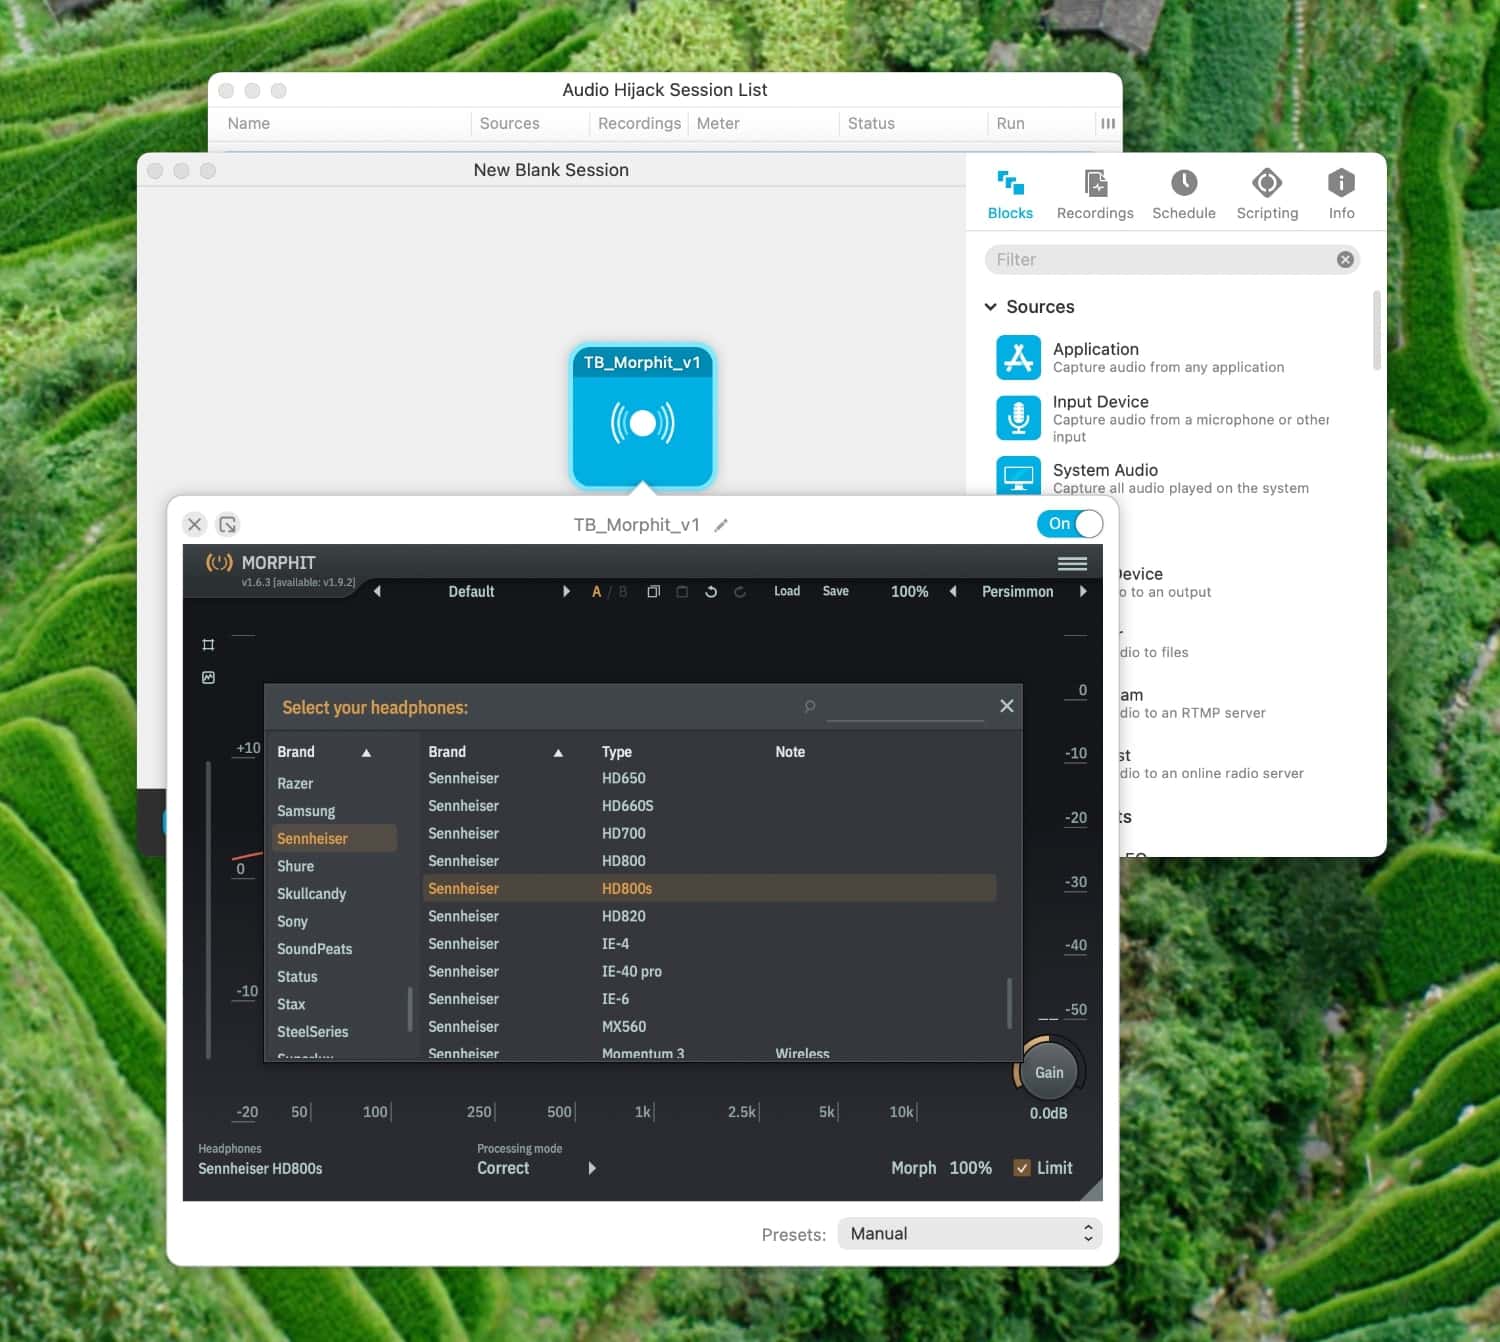Click the graph curve display icon
Image resolution: width=1500 pixels, height=1342 pixels.
[x=208, y=678]
